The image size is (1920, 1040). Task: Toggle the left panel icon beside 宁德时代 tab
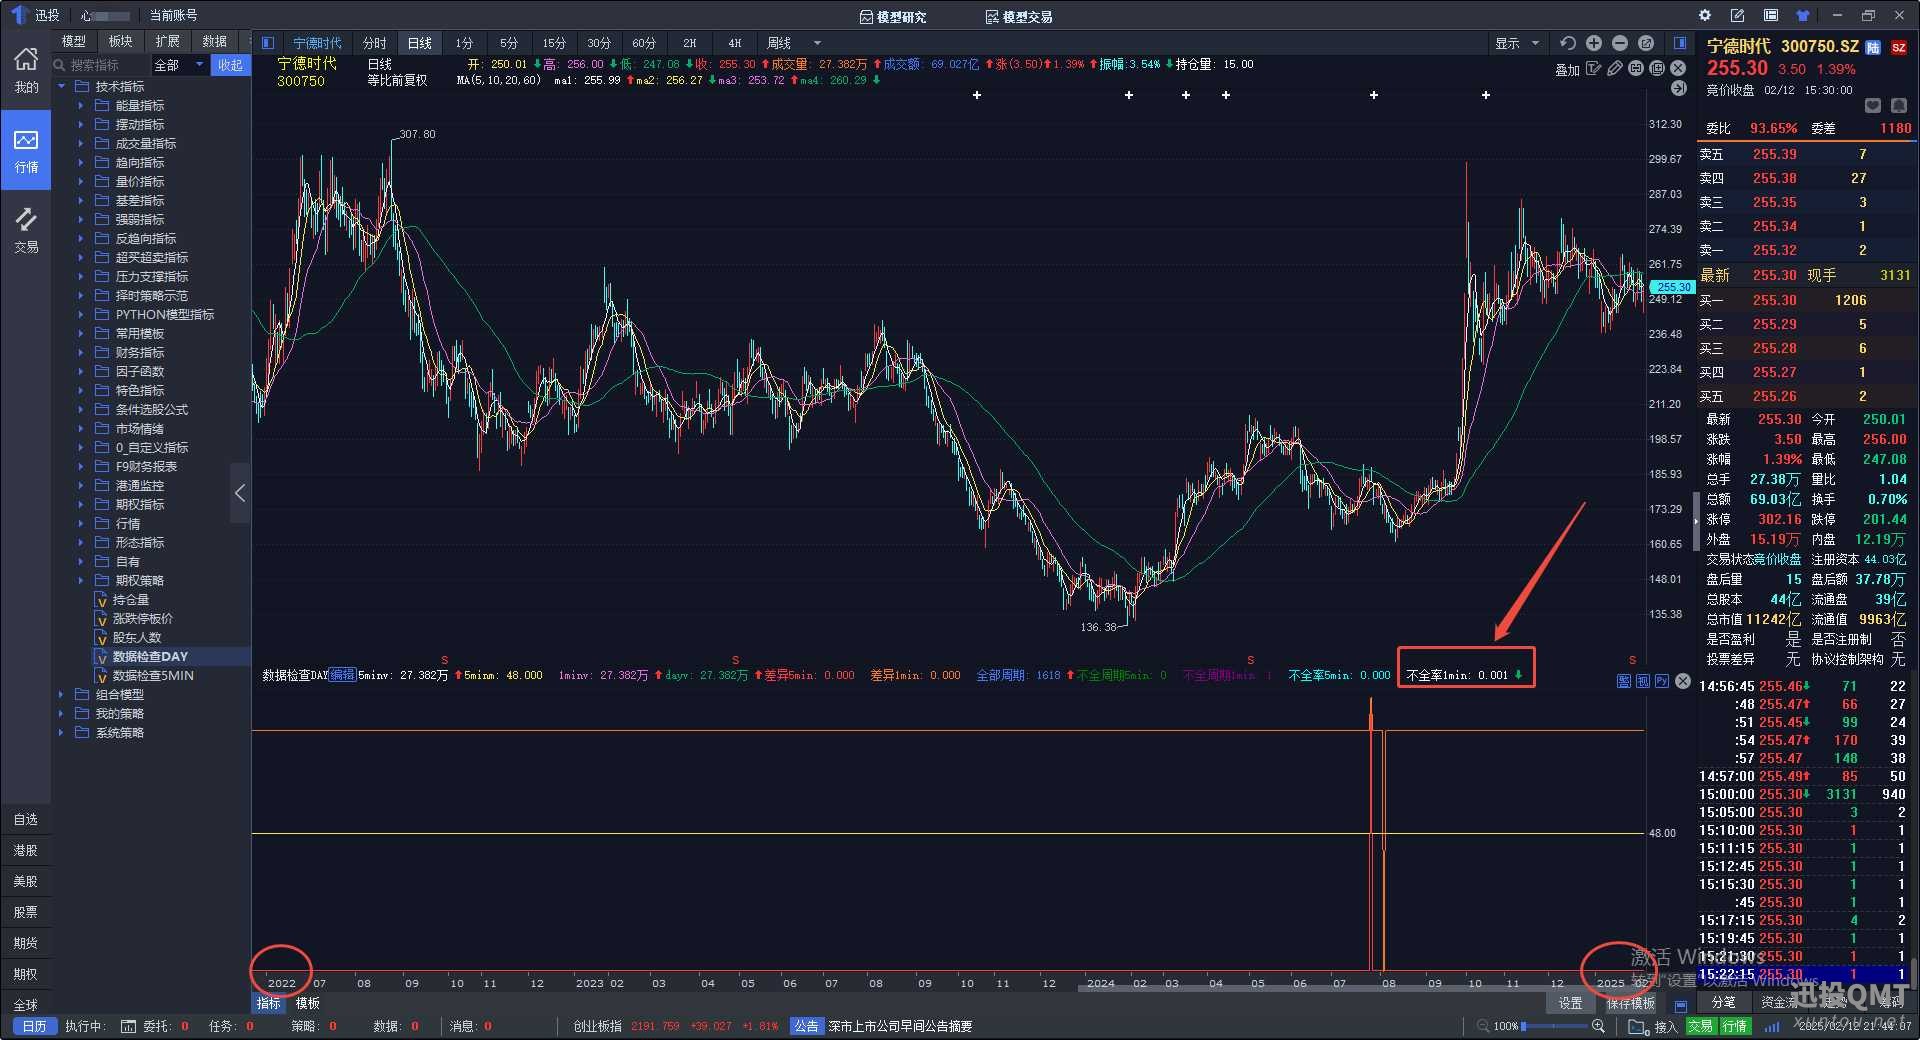267,43
